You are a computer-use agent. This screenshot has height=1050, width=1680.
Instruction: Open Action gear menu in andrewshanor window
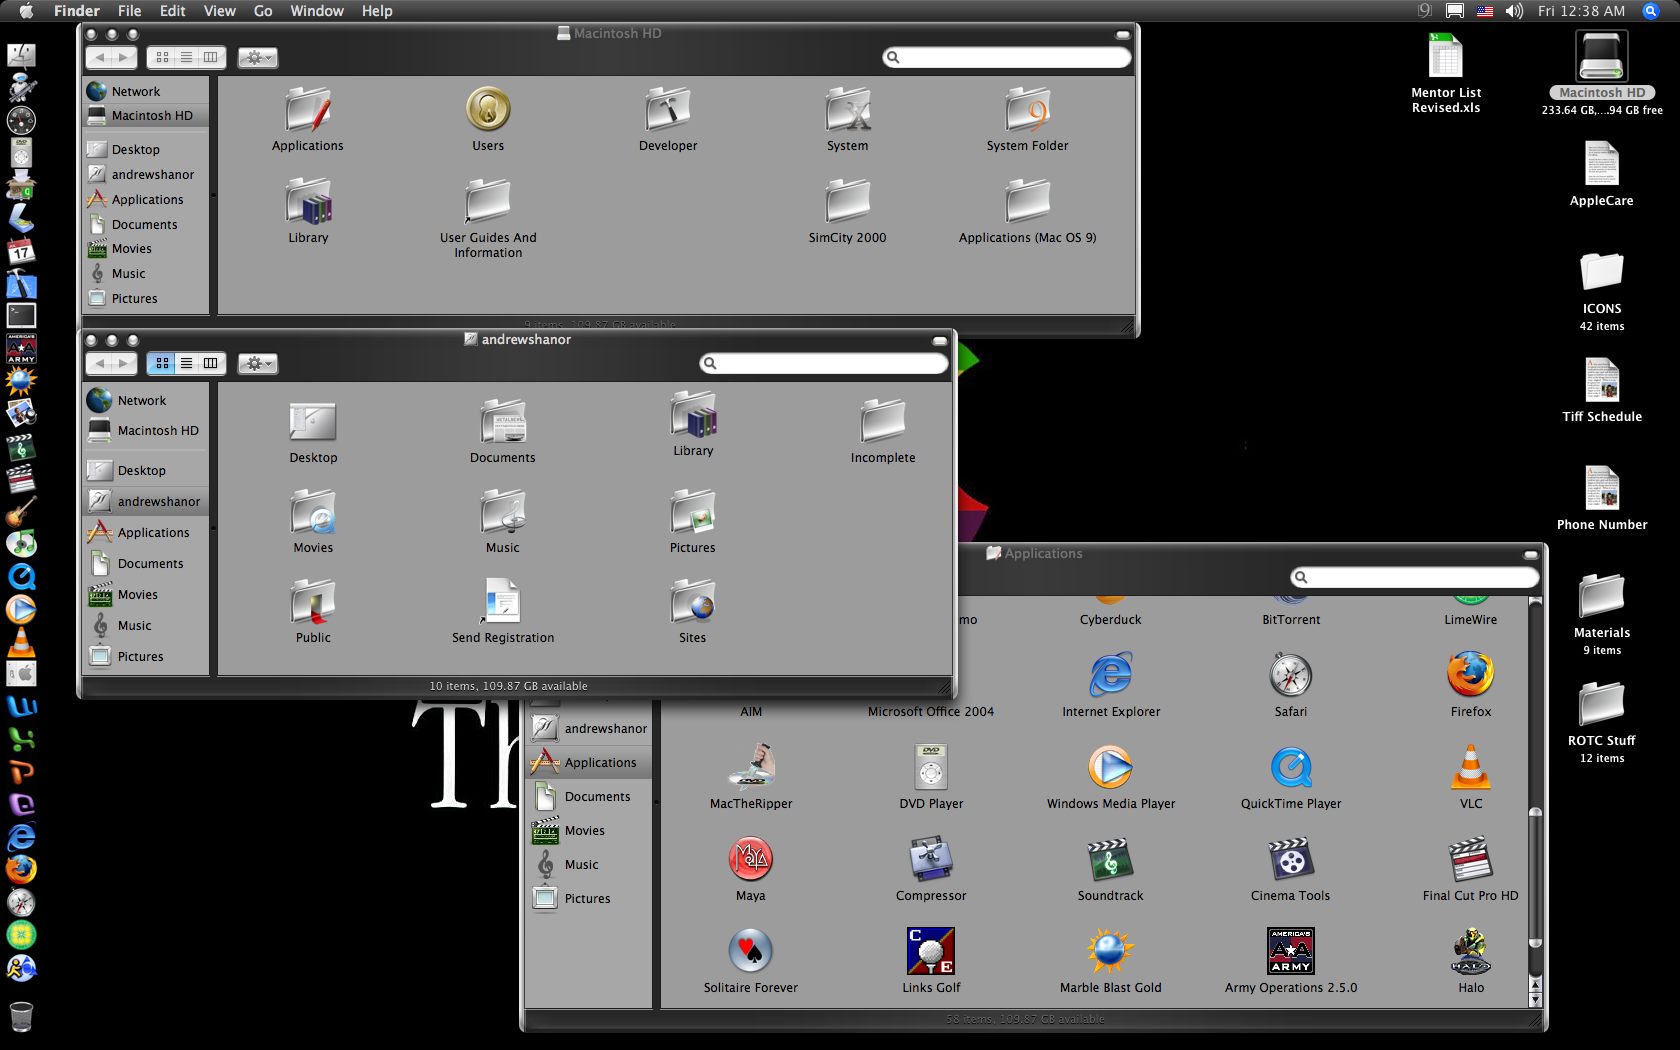tap(258, 363)
